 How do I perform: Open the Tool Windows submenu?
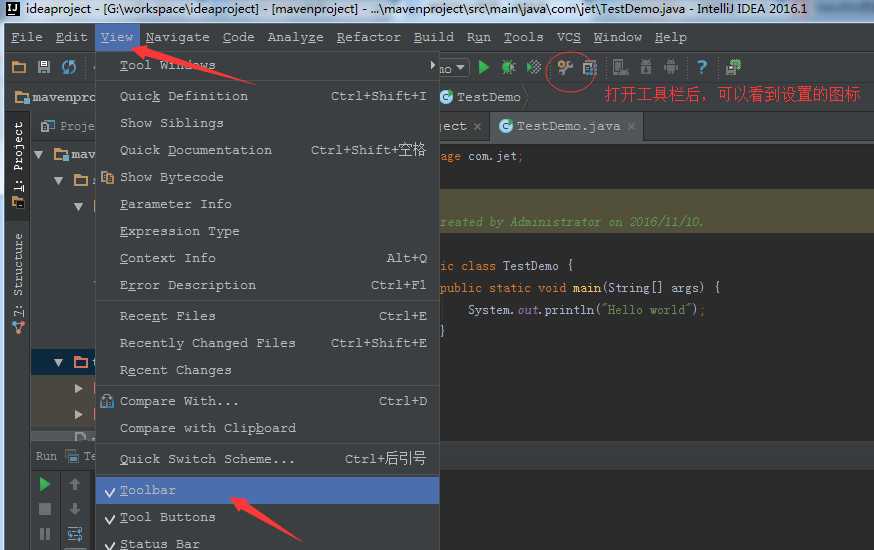coord(268,66)
